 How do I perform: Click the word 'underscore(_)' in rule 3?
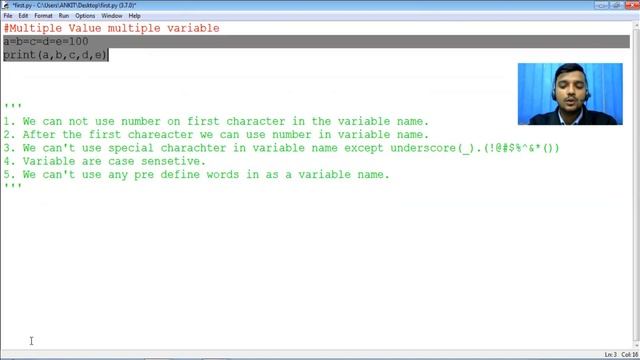tap(433, 148)
